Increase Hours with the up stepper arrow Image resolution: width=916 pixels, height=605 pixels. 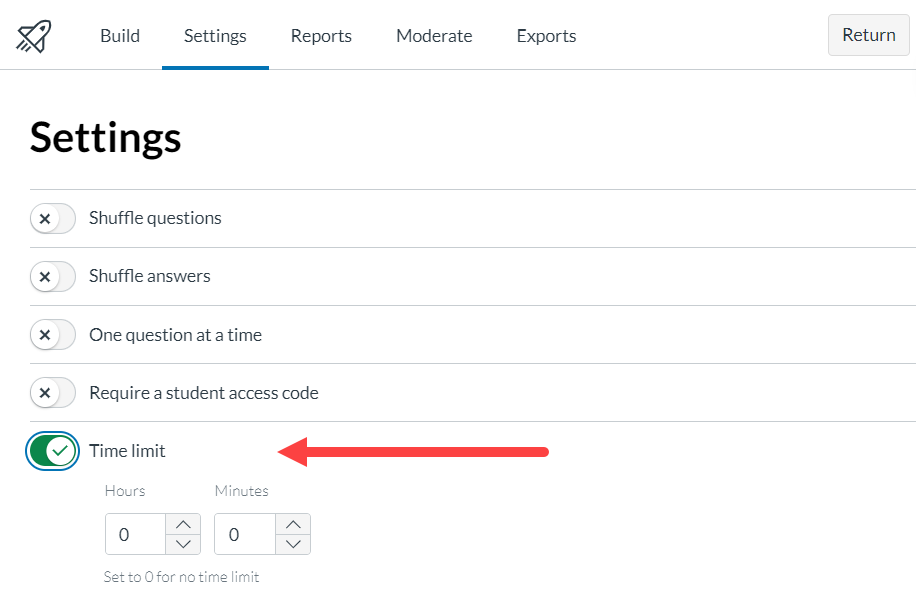click(x=183, y=523)
